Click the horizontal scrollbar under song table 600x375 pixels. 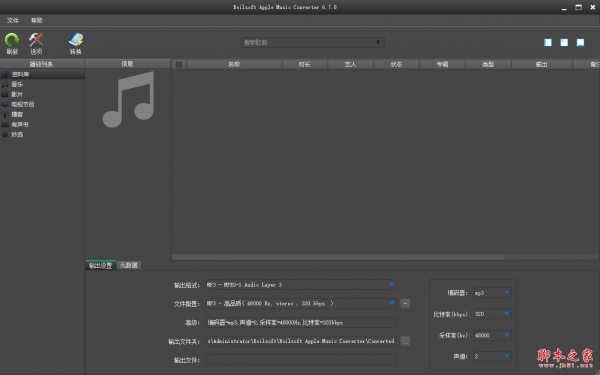(338, 257)
